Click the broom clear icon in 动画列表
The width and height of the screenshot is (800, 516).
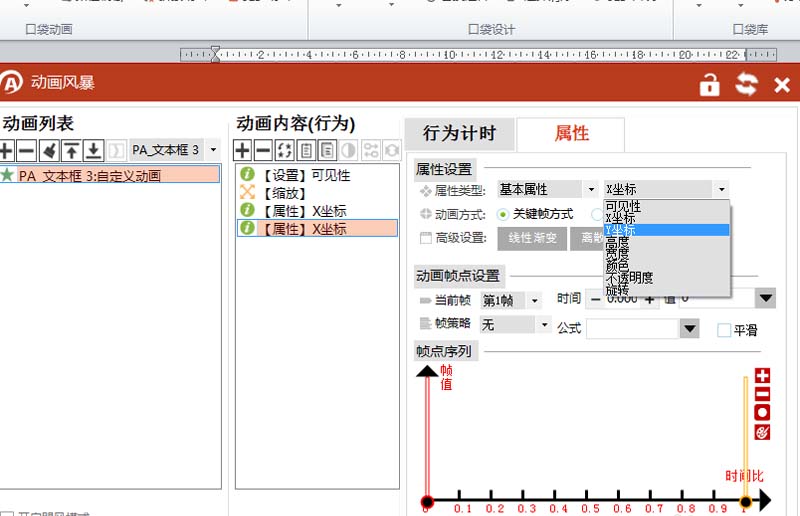click(49, 151)
